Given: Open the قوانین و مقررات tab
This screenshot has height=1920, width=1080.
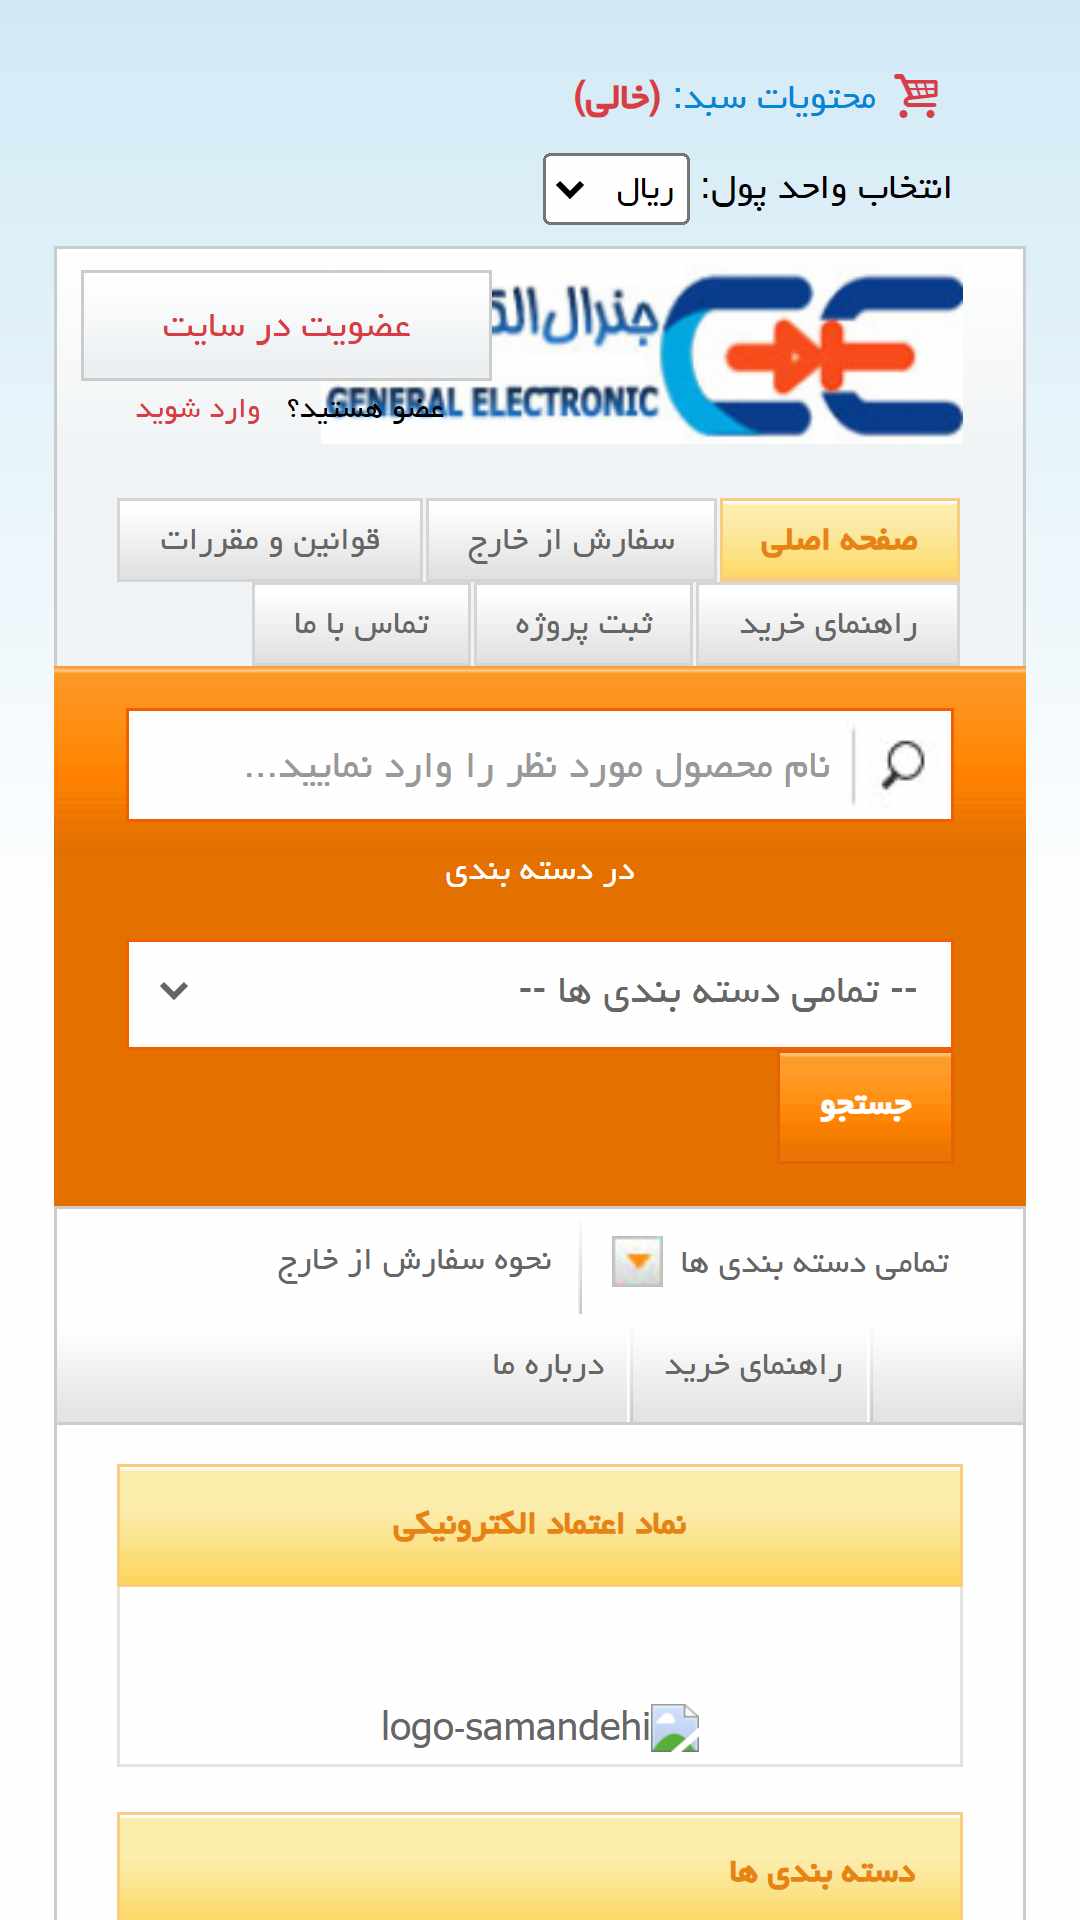Looking at the screenshot, I should (270, 540).
